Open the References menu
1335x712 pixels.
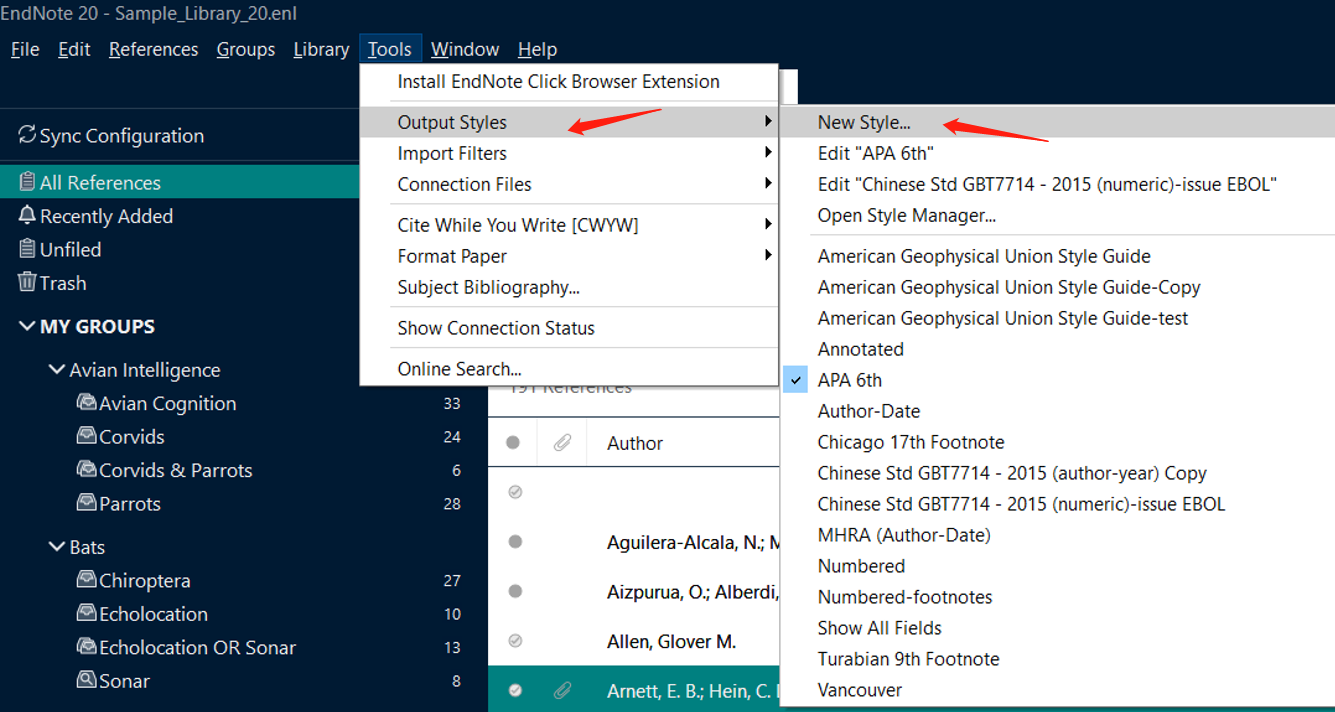[153, 49]
